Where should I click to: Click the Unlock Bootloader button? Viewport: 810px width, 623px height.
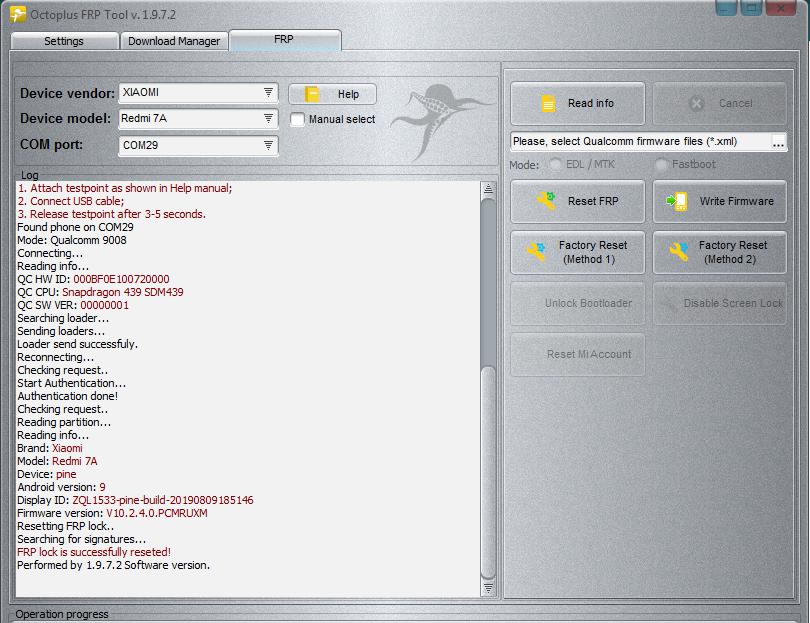578,303
